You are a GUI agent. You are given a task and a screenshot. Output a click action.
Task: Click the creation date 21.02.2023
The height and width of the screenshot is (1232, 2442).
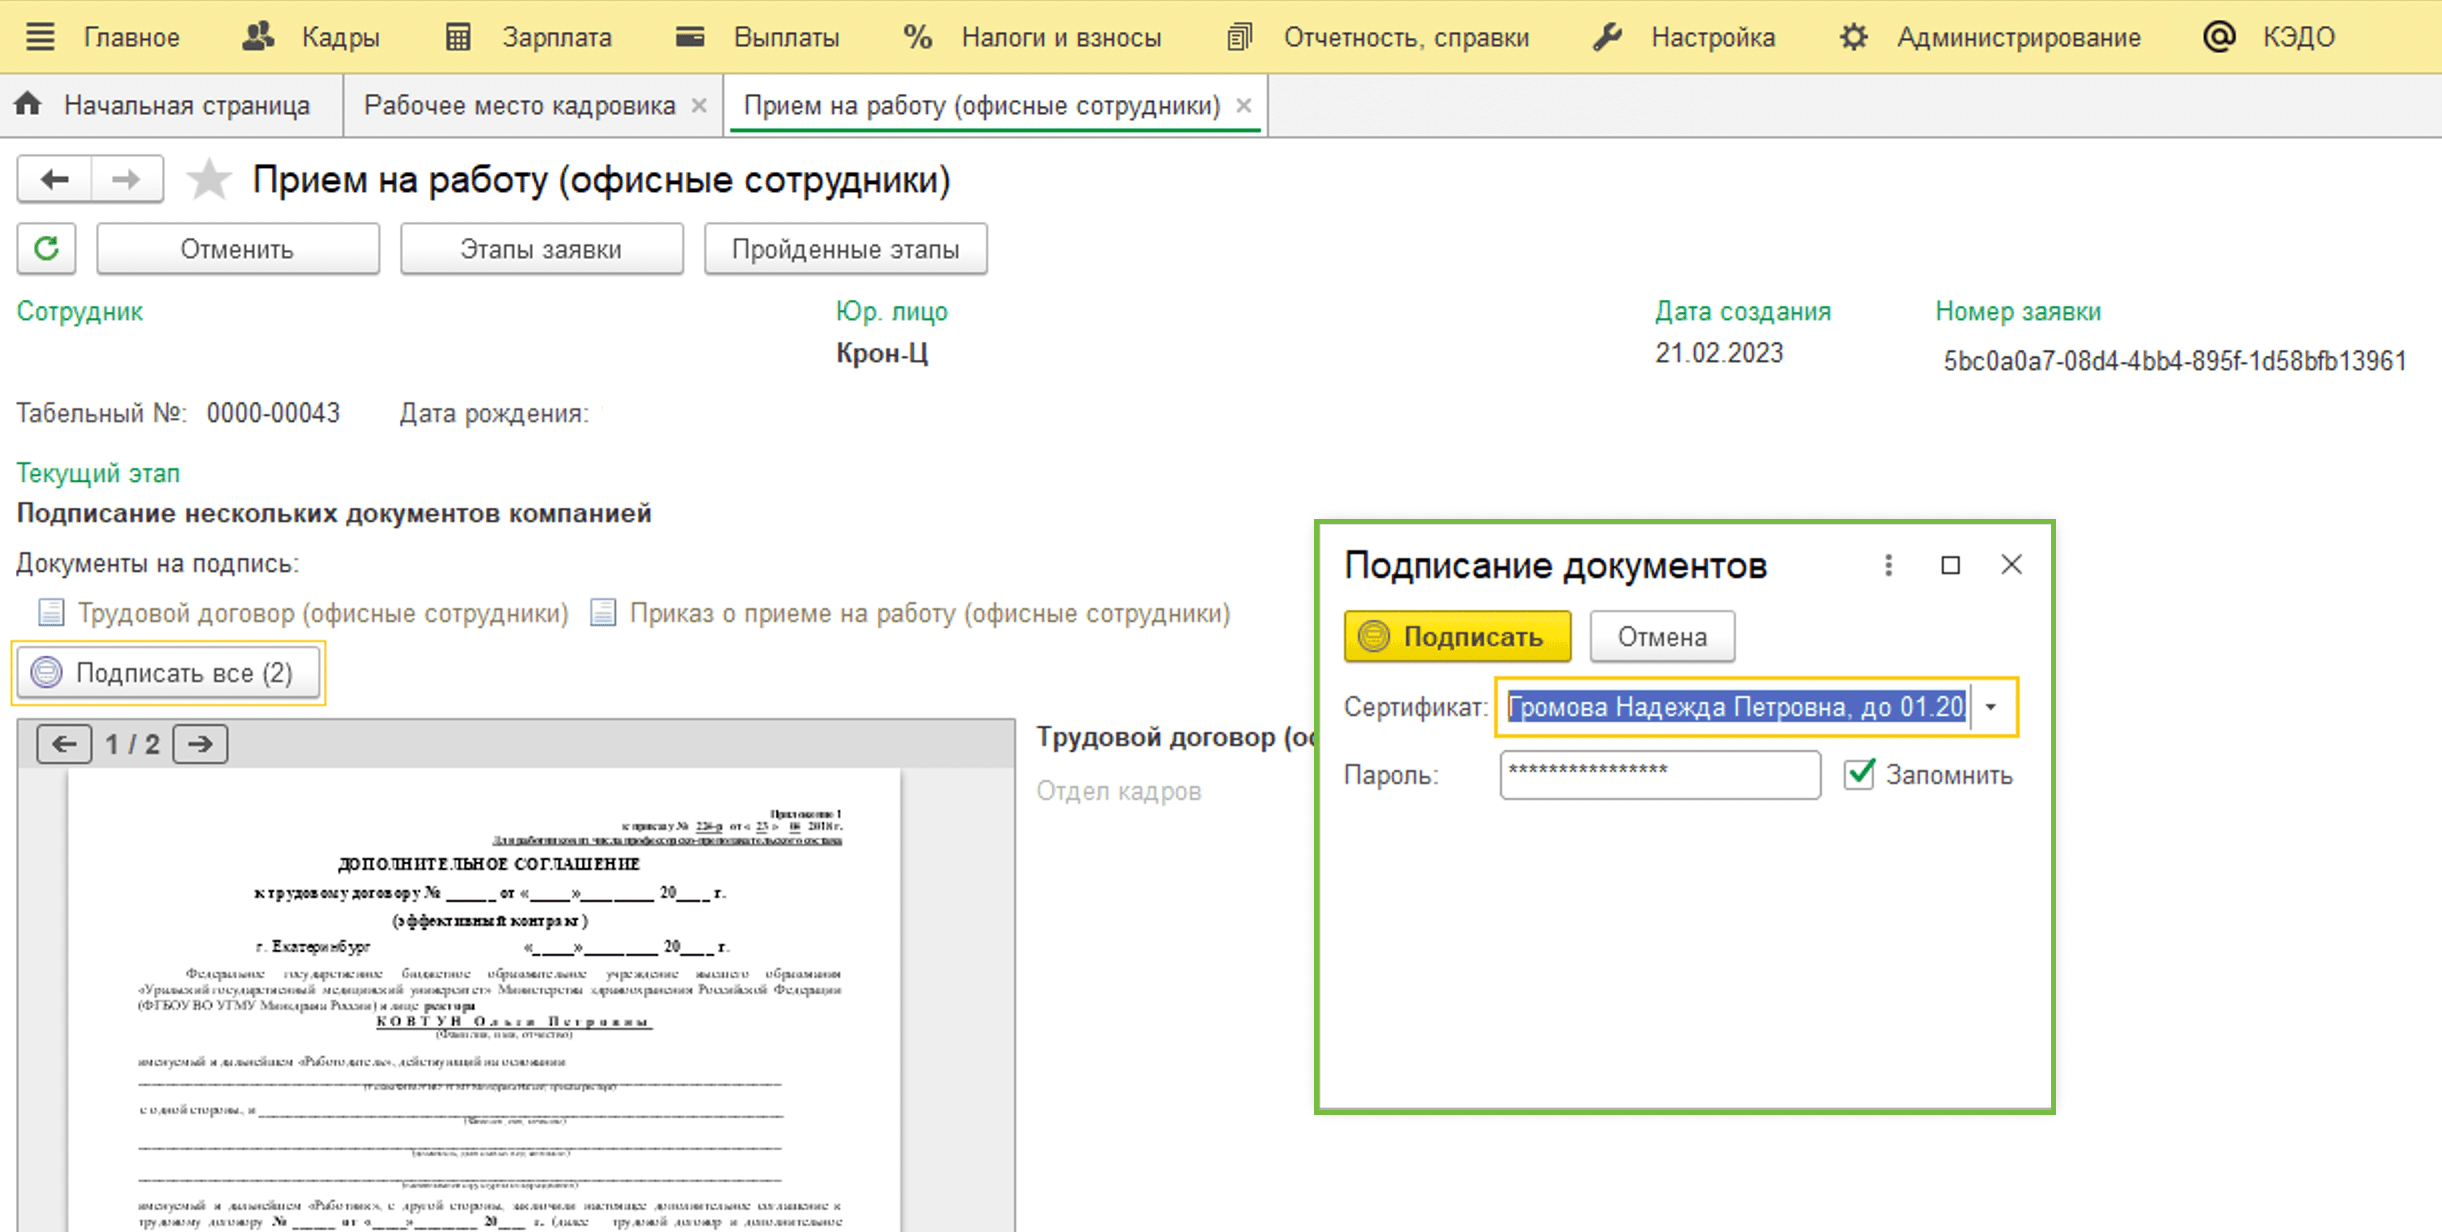pyautogui.click(x=1719, y=353)
